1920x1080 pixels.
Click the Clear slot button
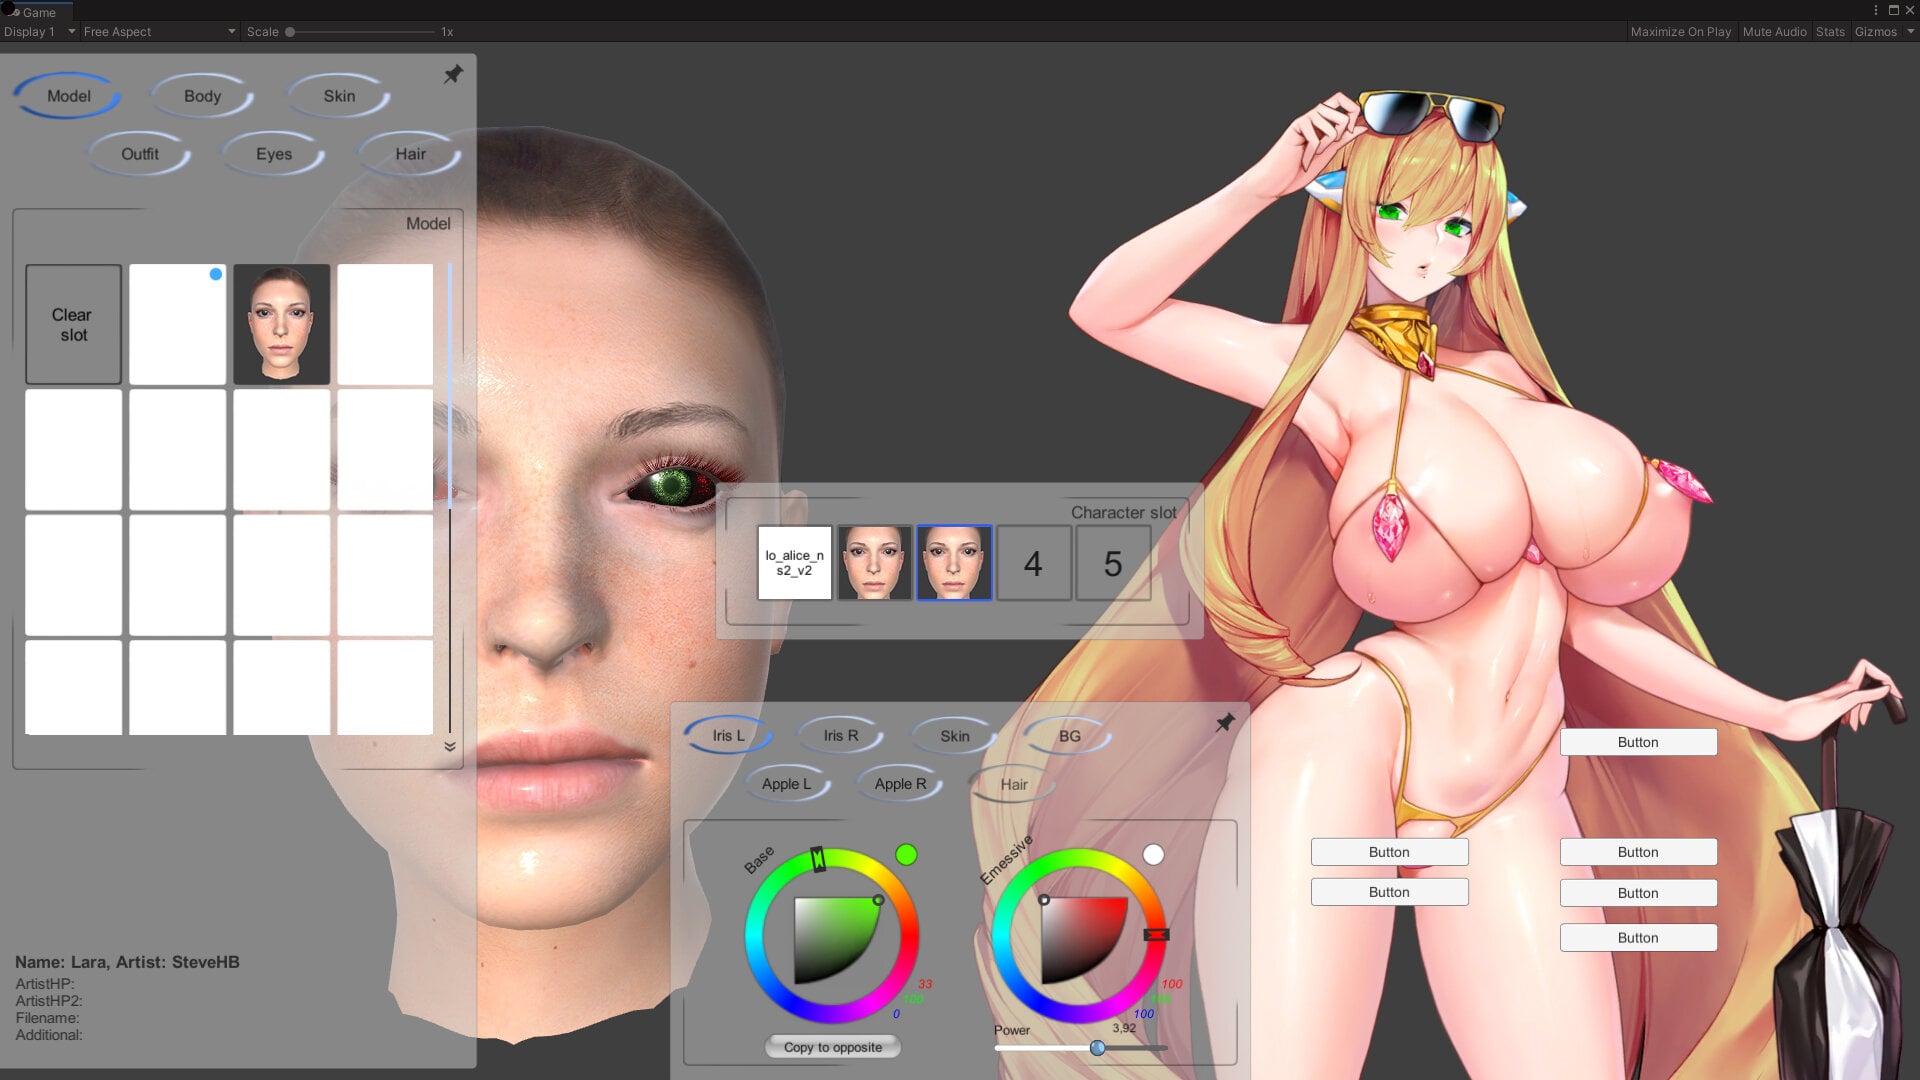(73, 324)
